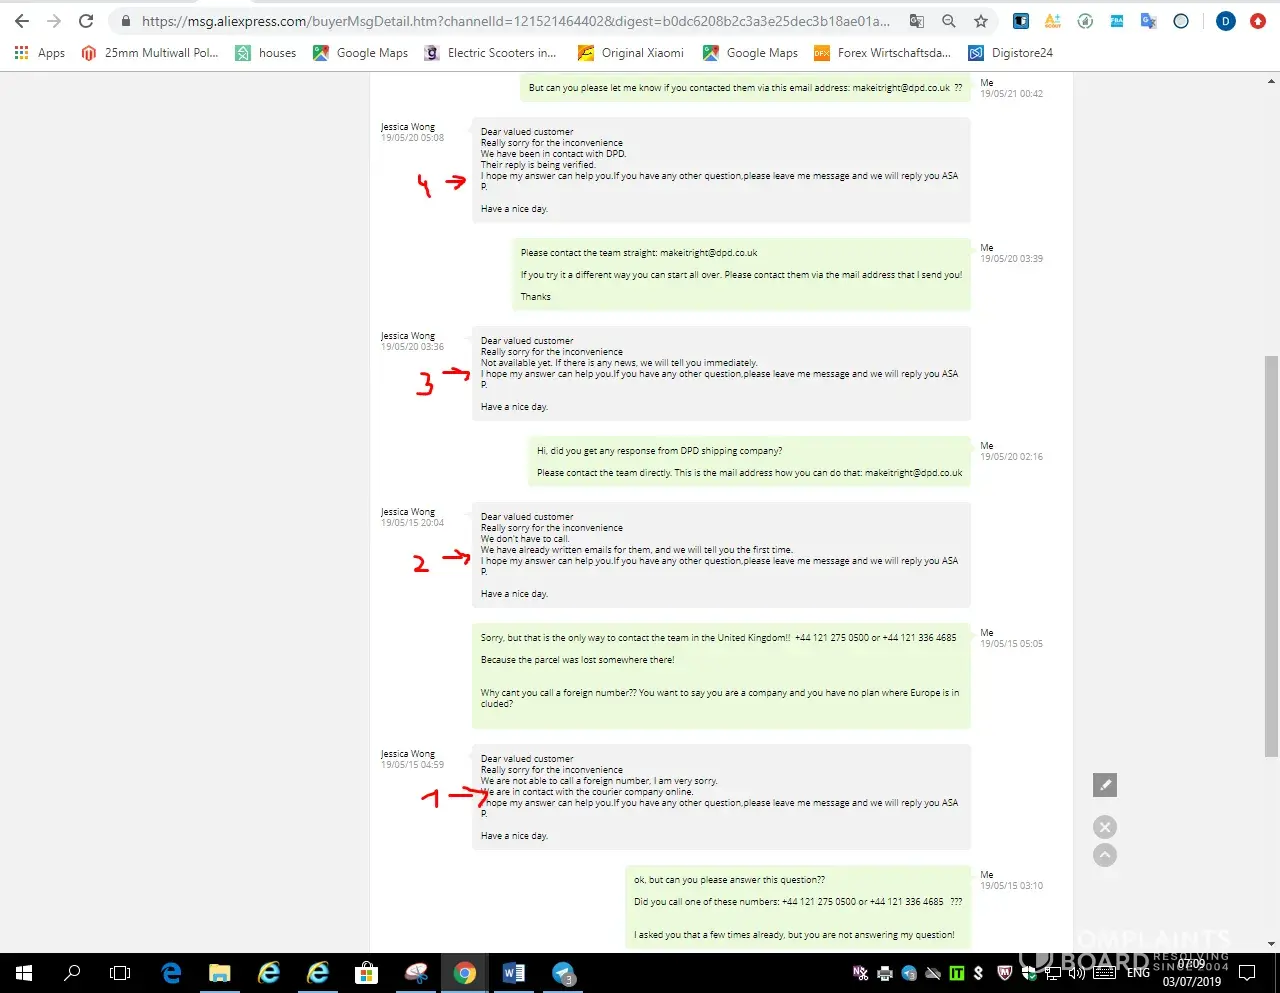Screen dimensions: 1280x993
Task: Click the browser forward arrow
Action: [x=54, y=21]
